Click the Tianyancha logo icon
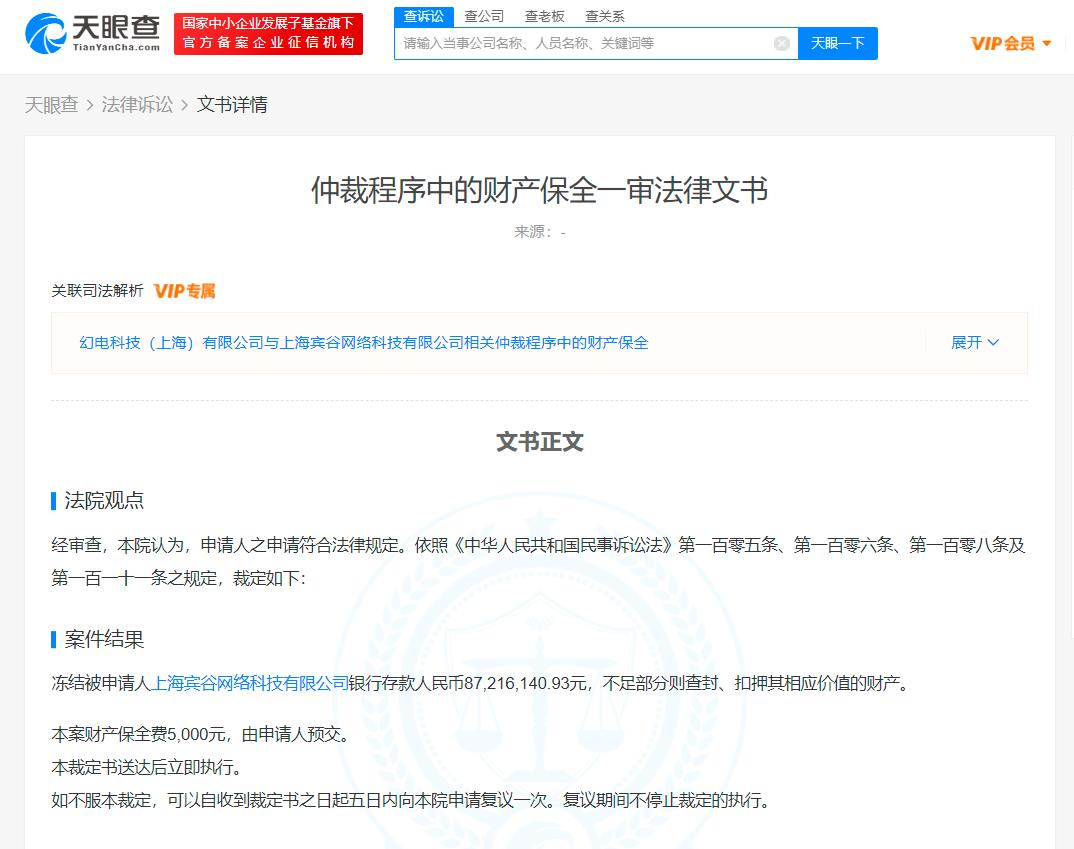This screenshot has width=1074, height=849. click(x=46, y=34)
